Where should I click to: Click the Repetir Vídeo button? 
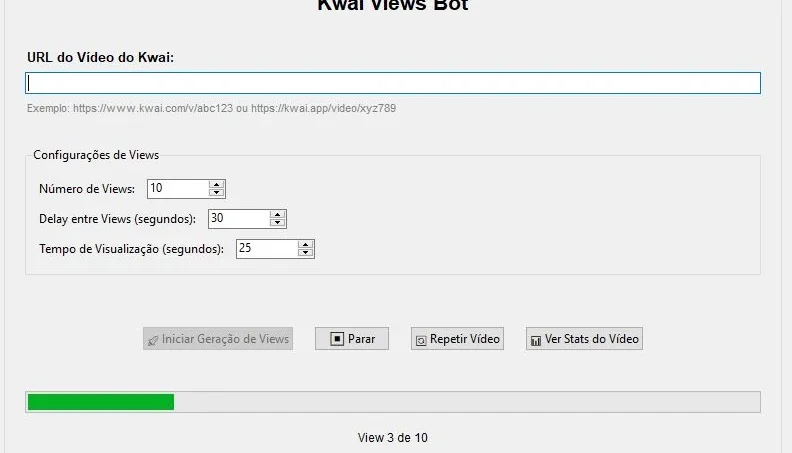[458, 339]
